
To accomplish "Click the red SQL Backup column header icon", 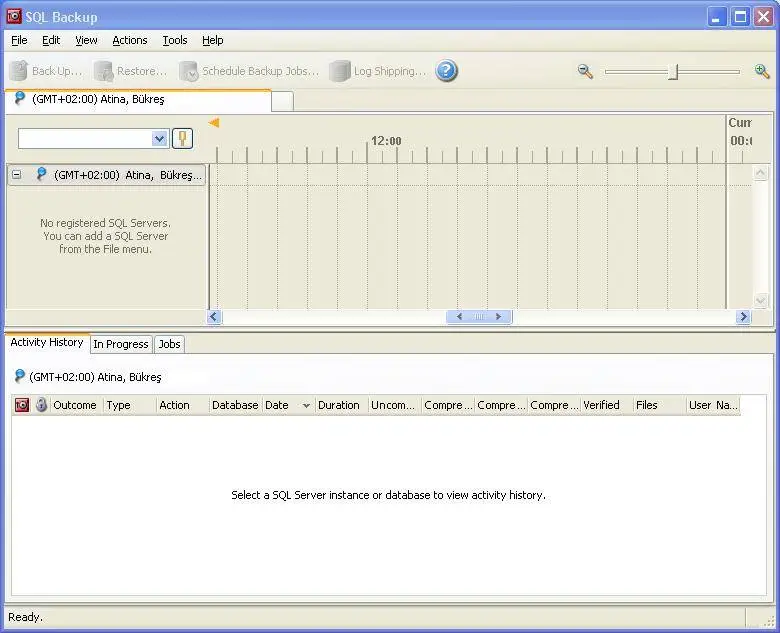I will pos(22,405).
